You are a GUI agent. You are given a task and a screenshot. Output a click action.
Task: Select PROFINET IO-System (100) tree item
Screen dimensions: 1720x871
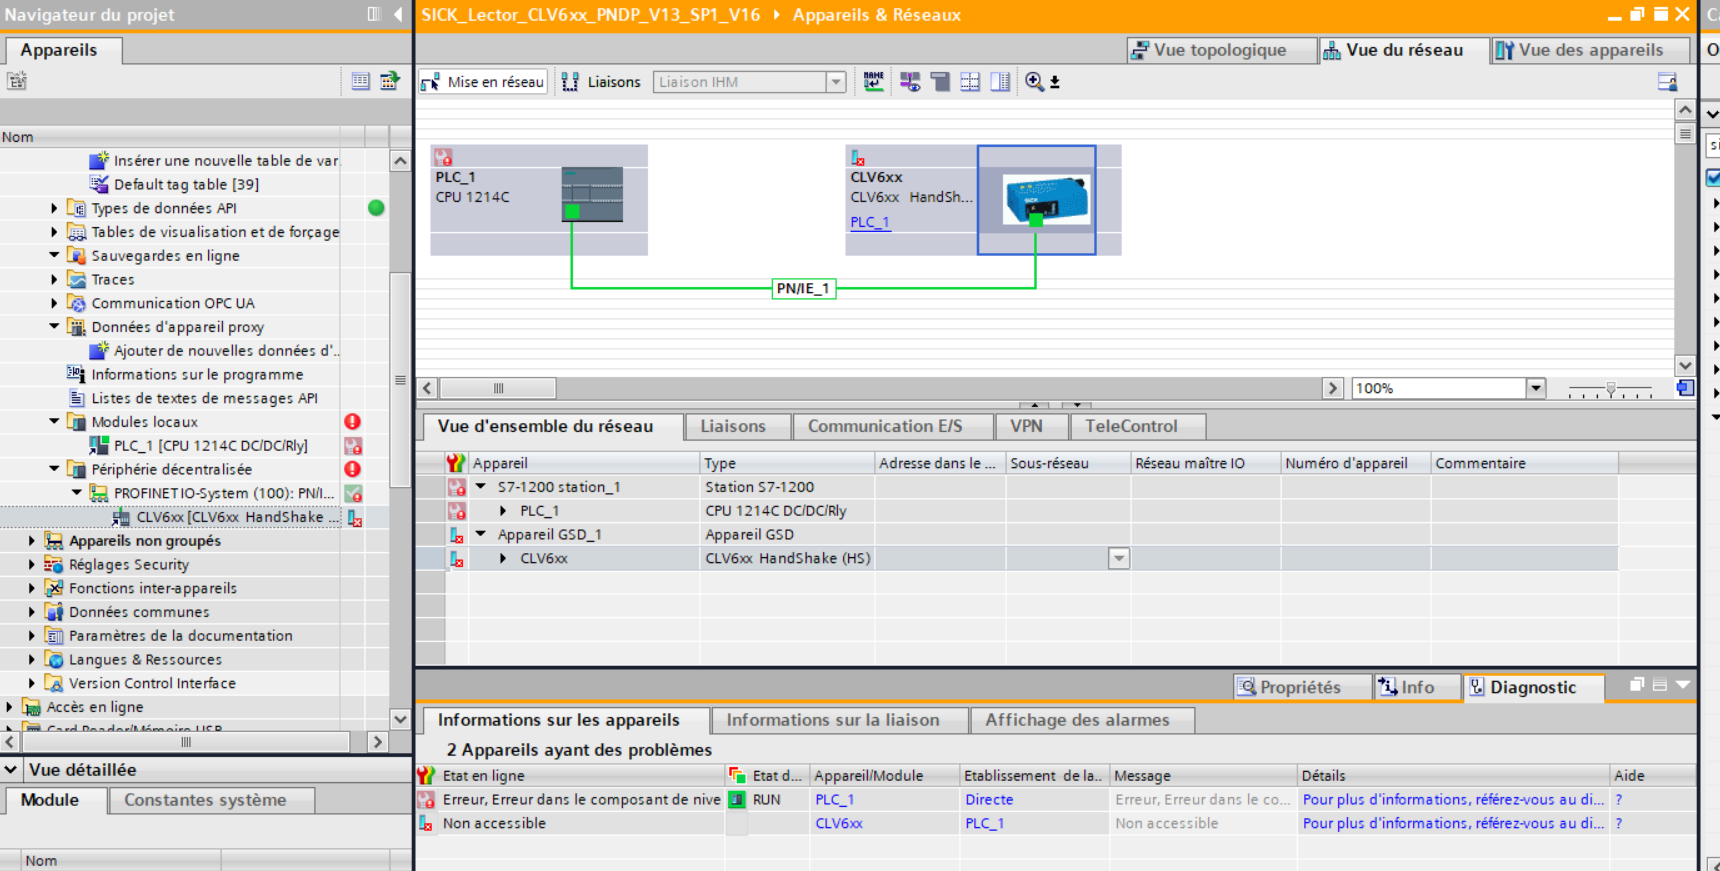(x=224, y=493)
